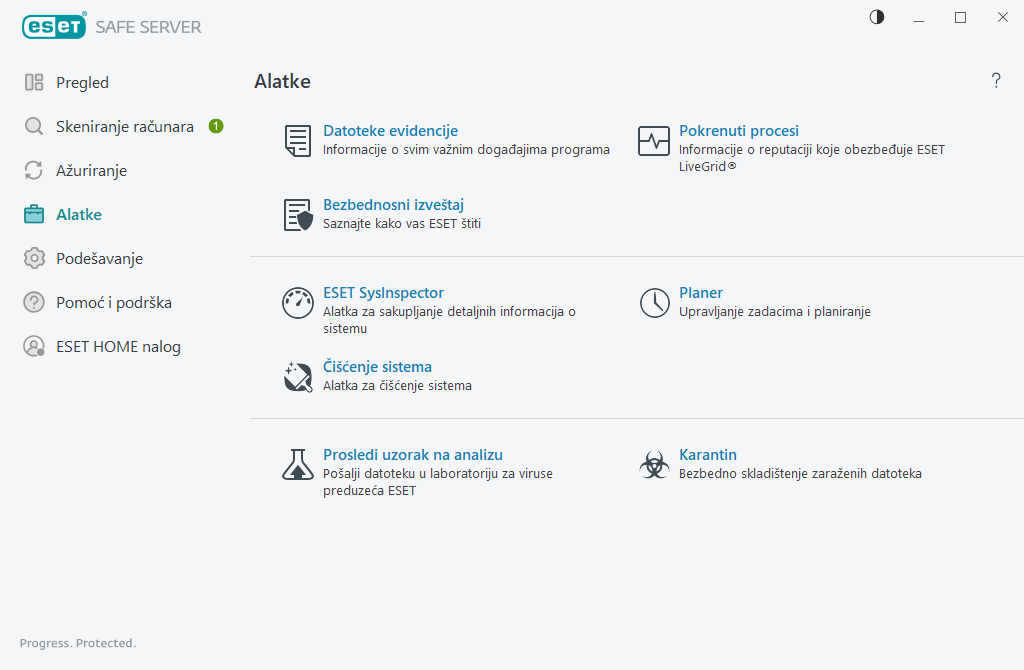Select Podešavanje in the sidebar
The image size is (1024, 670).
99,259
